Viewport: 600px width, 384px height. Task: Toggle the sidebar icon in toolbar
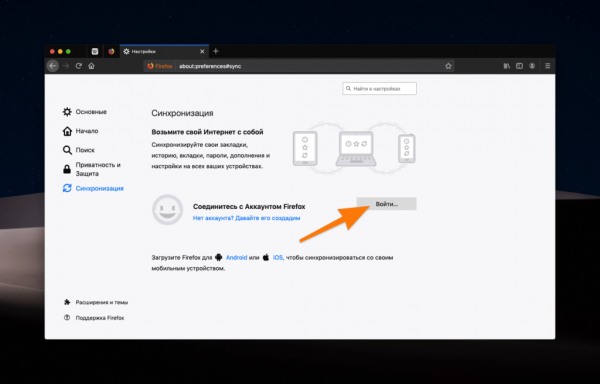519,66
